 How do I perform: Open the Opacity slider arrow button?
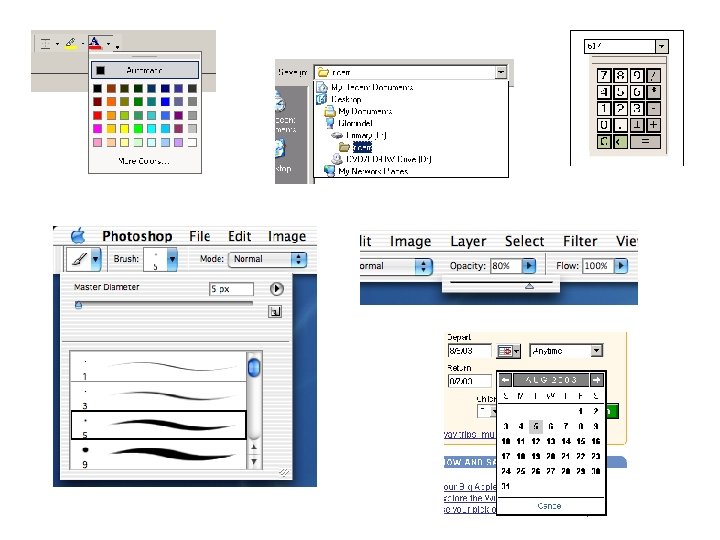529,265
